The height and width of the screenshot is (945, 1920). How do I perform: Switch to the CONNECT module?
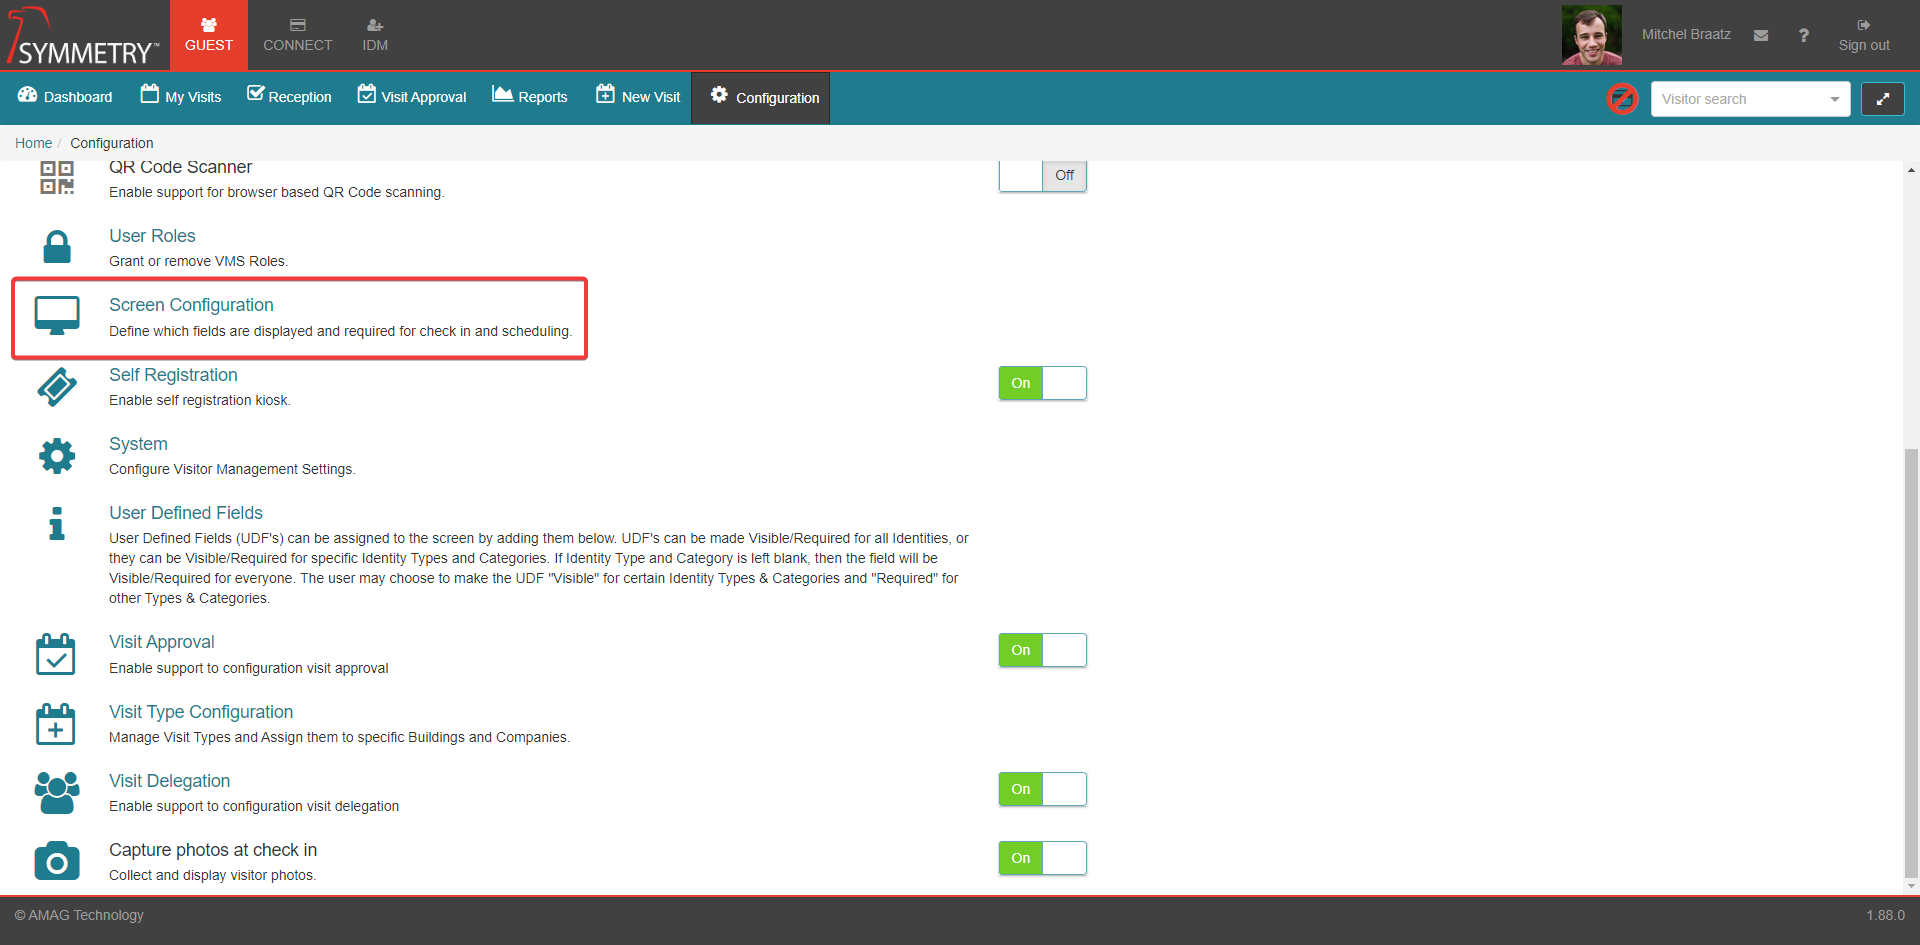coord(297,35)
